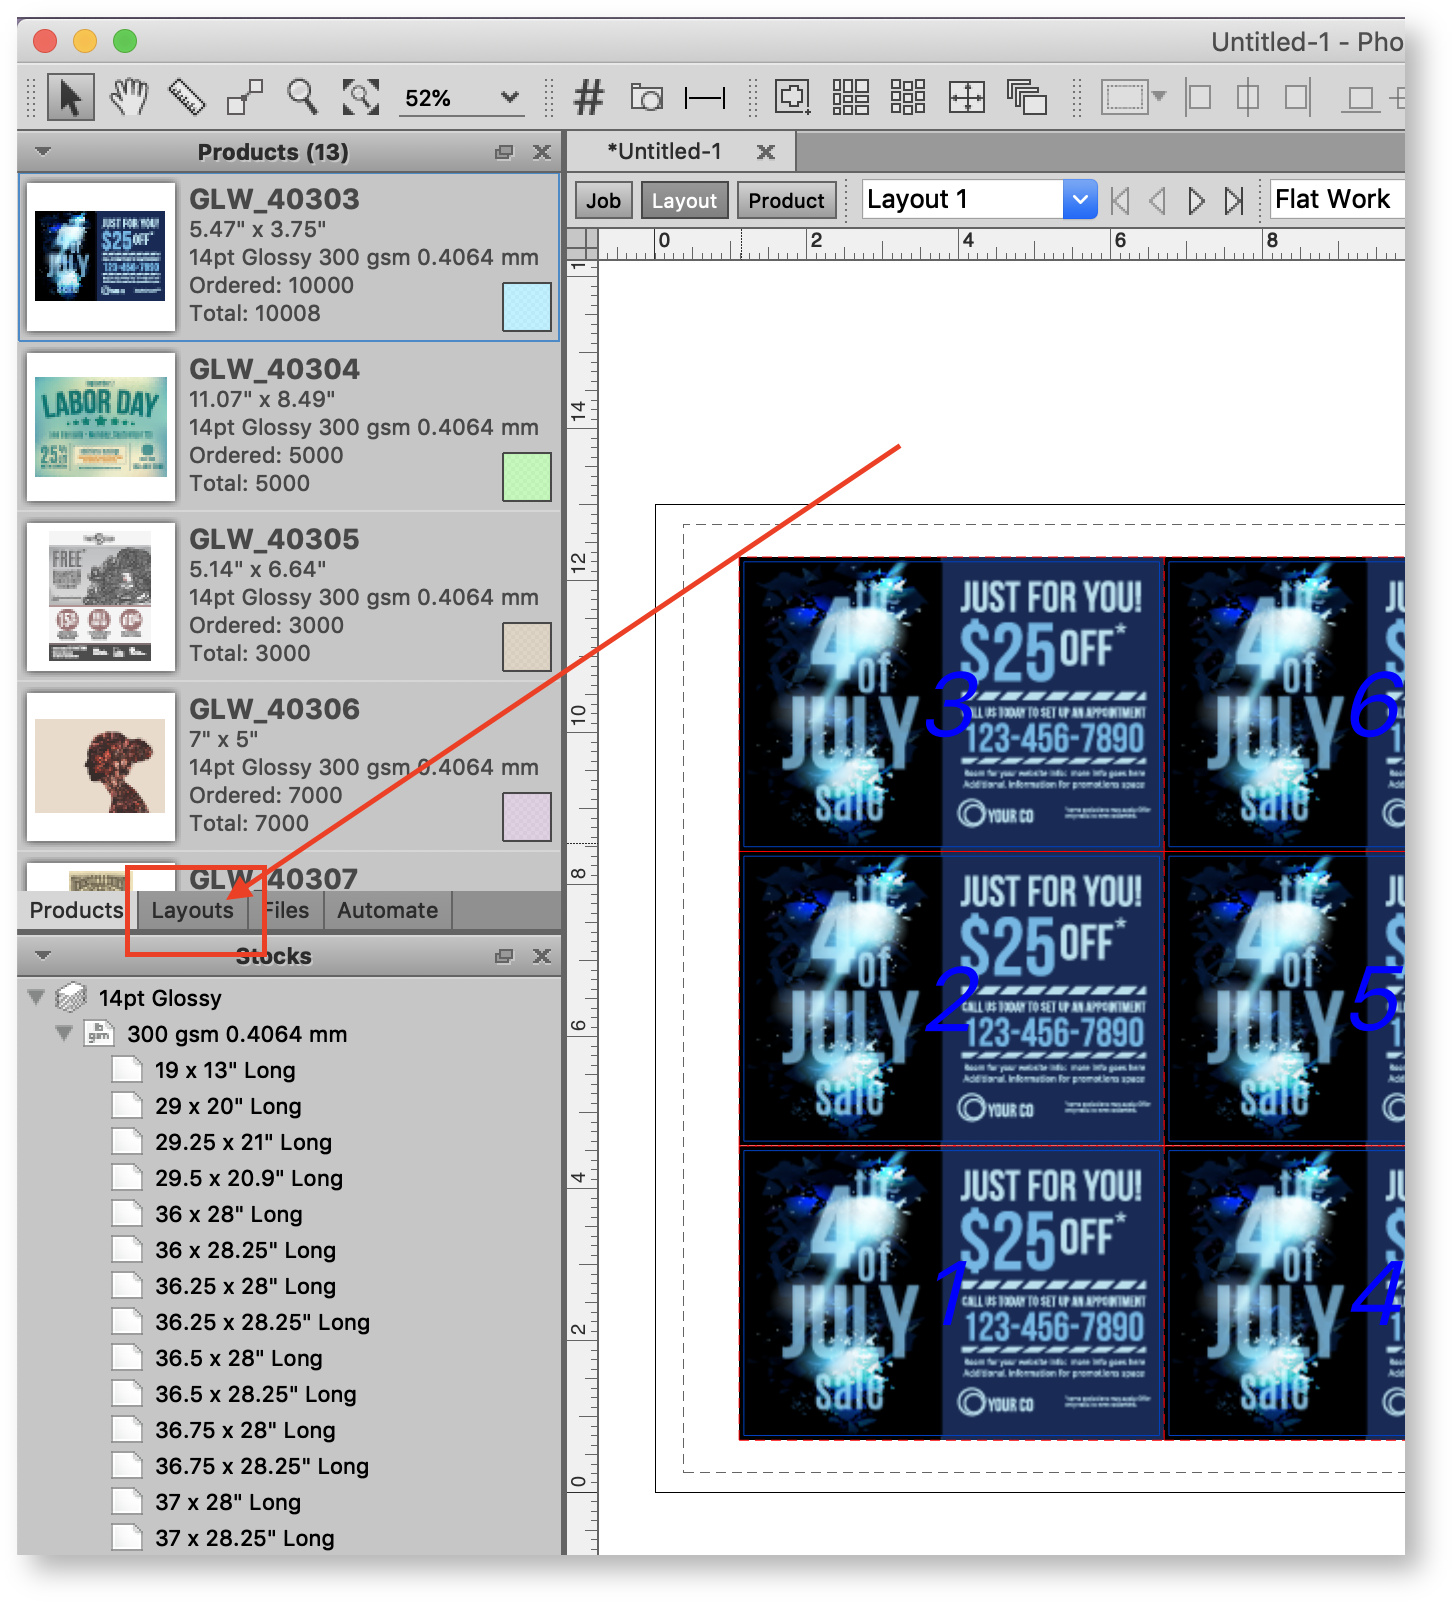Select the 19 x 13" Long sheet
Screen dimensions: 1453x1603
point(225,1070)
